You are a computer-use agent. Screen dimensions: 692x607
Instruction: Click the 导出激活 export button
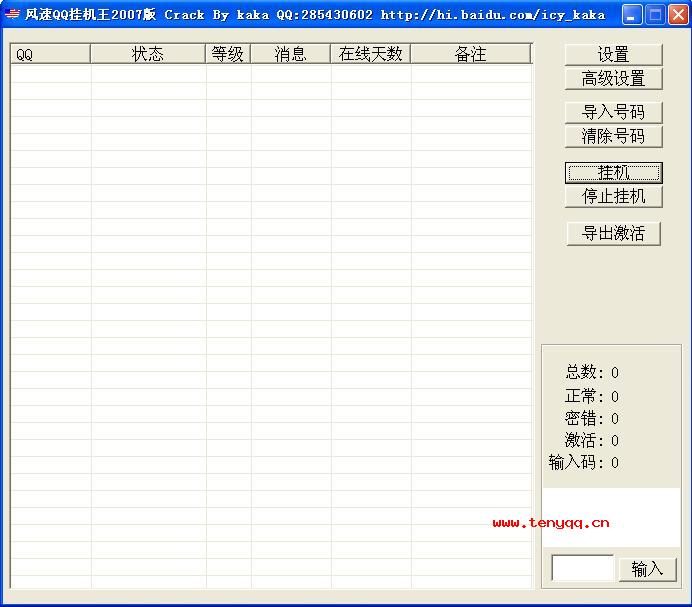click(613, 233)
